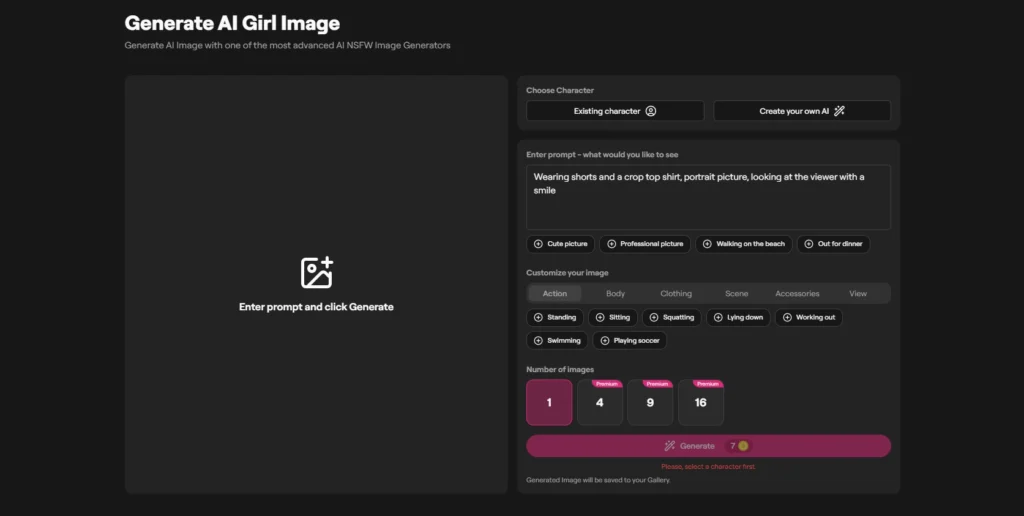
Task: Click the plus icon on Walking on the beach
Action: tap(707, 244)
